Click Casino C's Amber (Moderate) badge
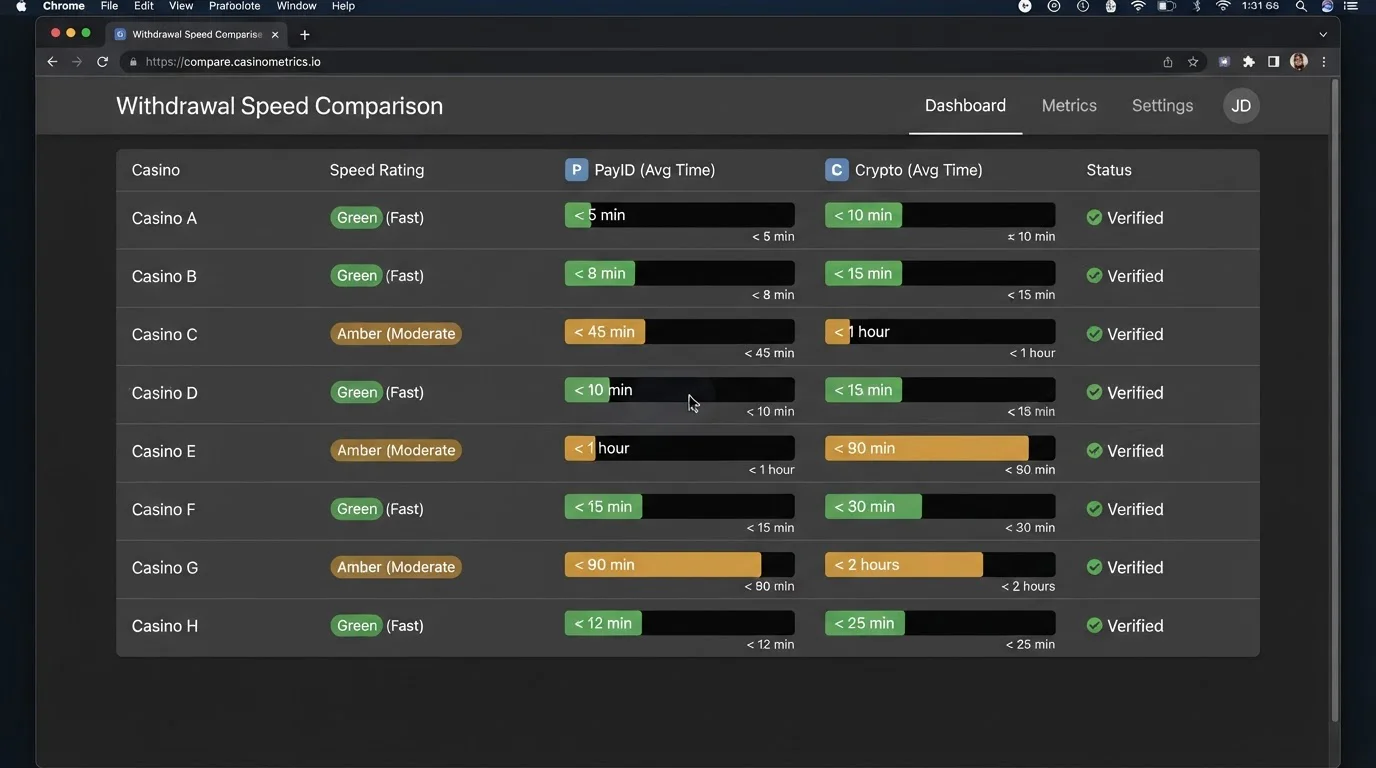This screenshot has height=768, width=1376. (396, 334)
